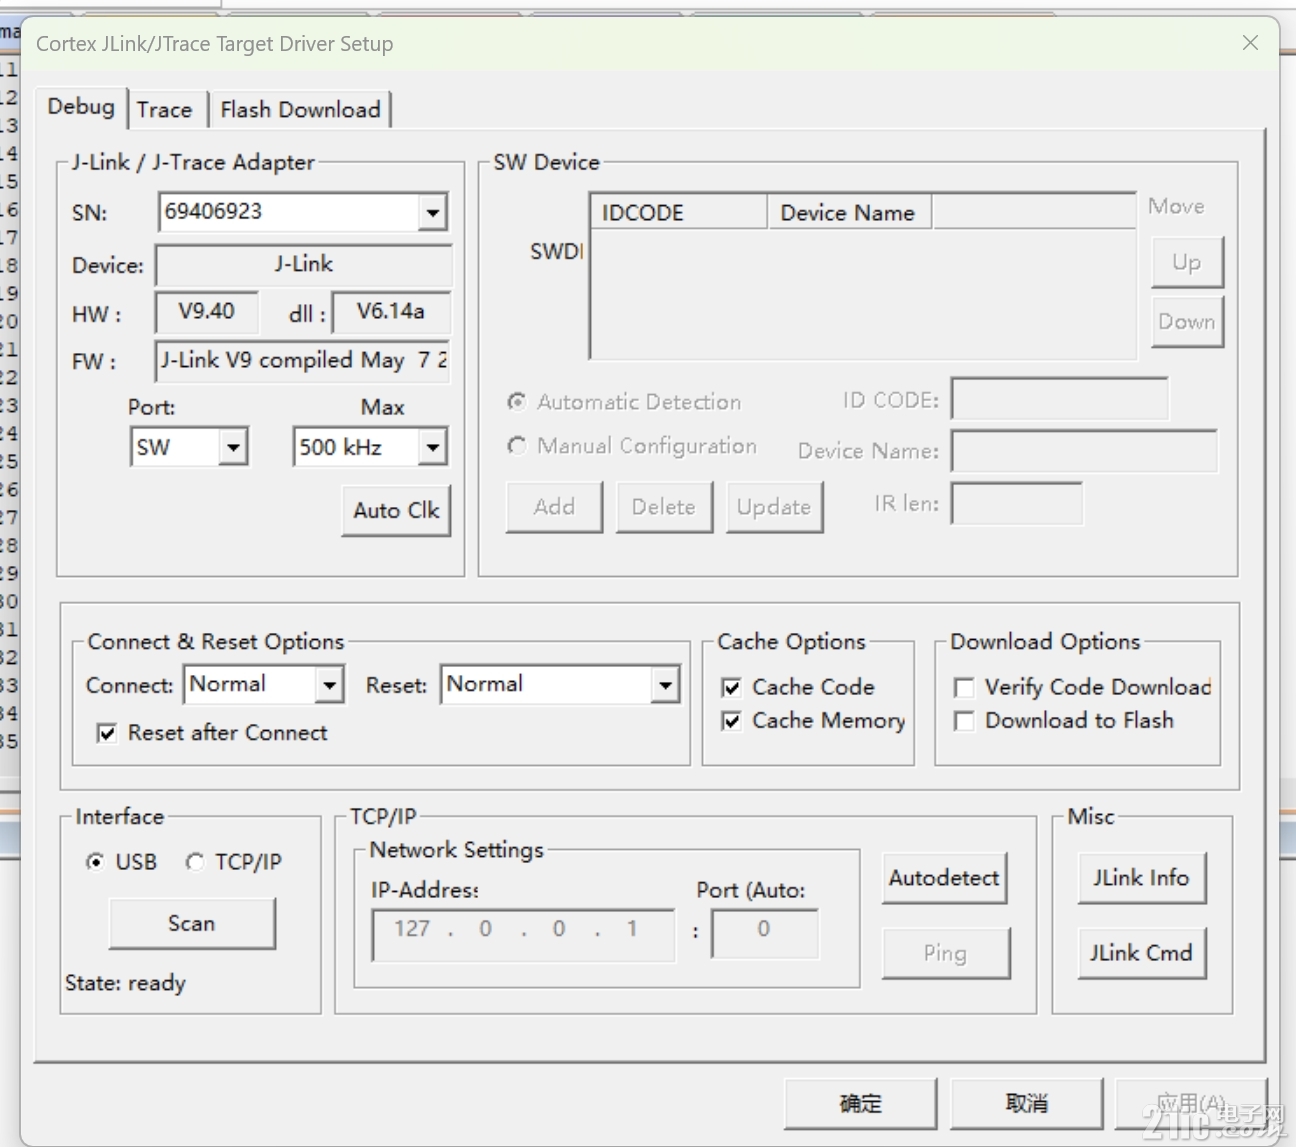Viewport: 1296px width, 1147px height.
Task: Click the Device J-Link field
Action: 304,265
